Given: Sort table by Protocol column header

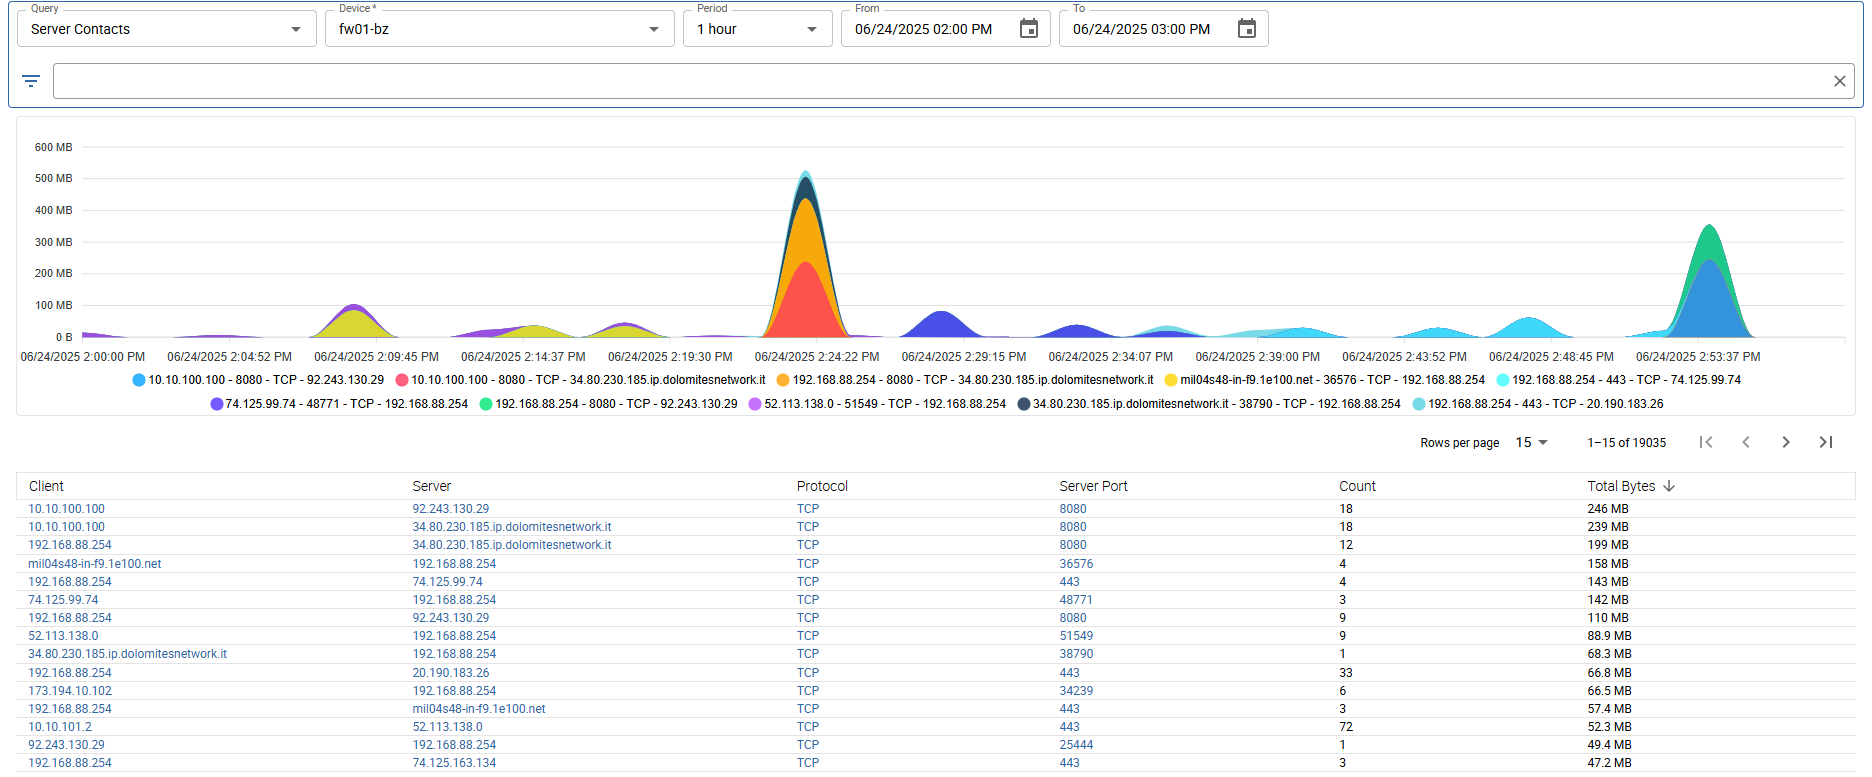Looking at the screenshot, I should pyautogui.click(x=822, y=486).
